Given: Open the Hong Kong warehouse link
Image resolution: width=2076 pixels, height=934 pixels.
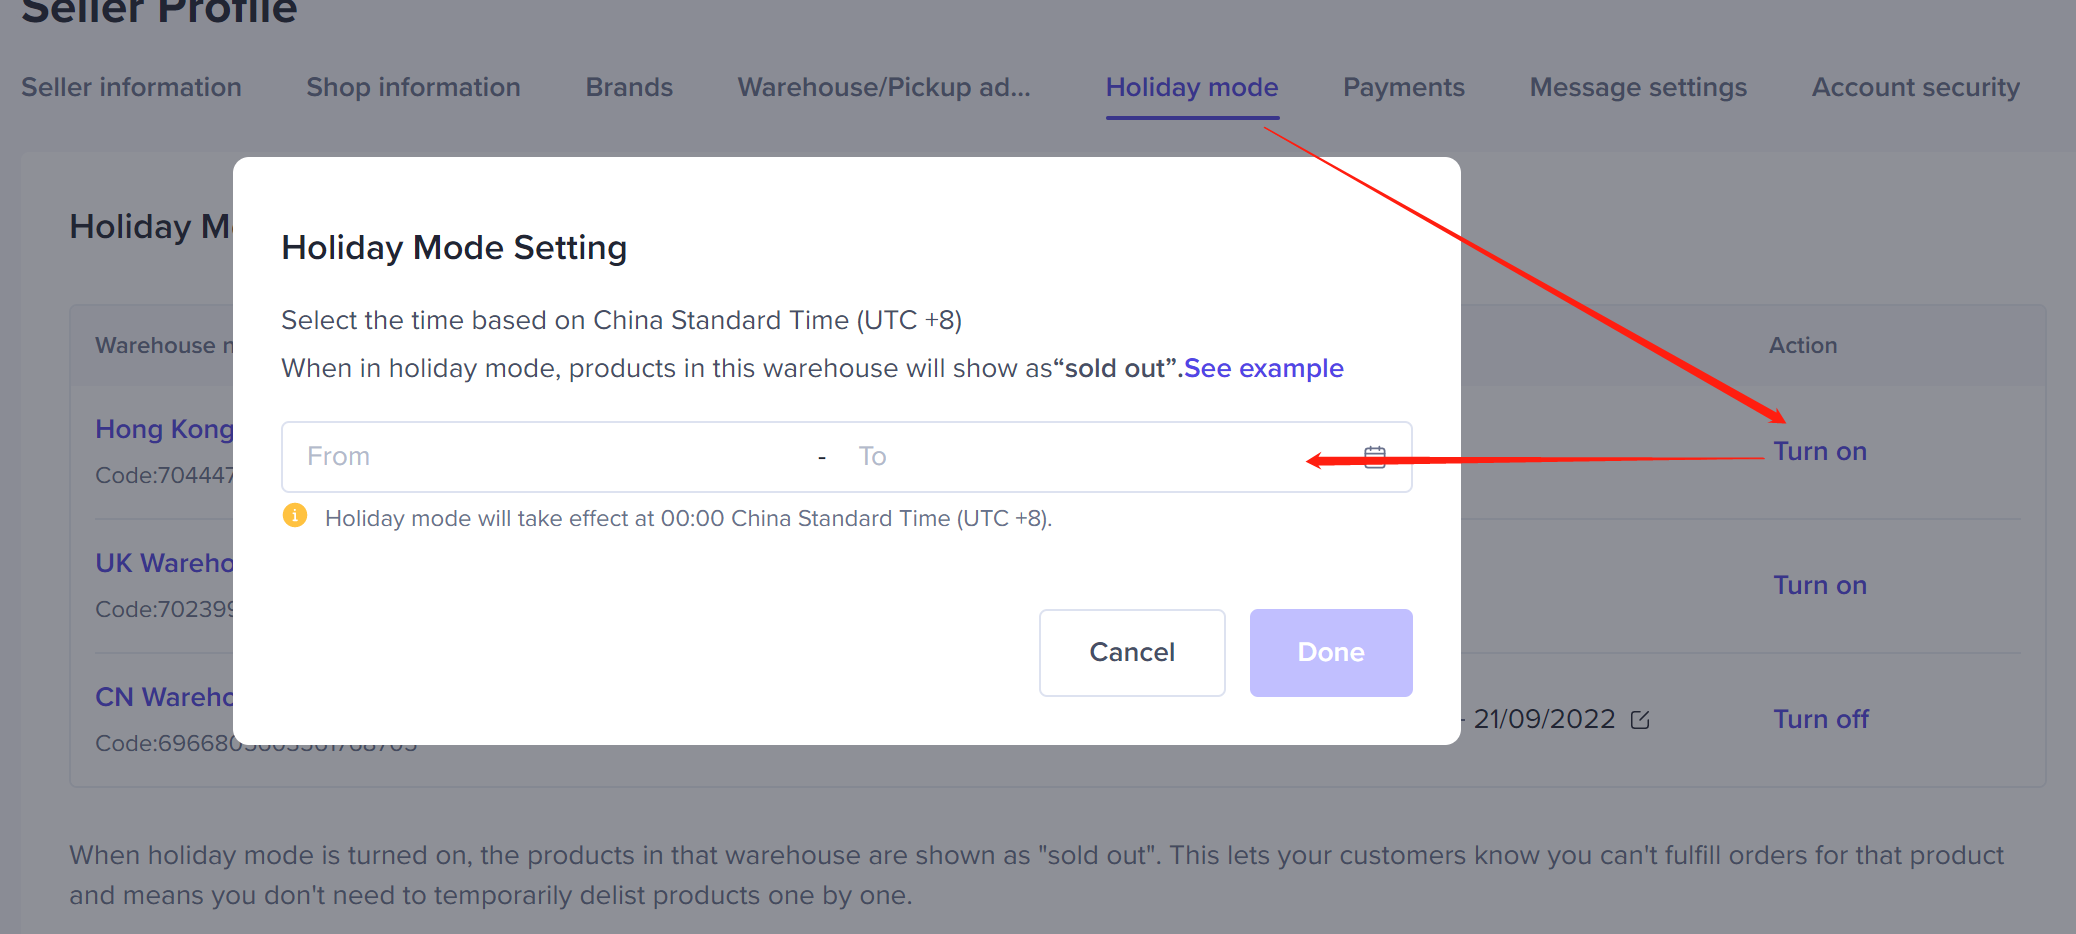Looking at the screenshot, I should pos(164,430).
